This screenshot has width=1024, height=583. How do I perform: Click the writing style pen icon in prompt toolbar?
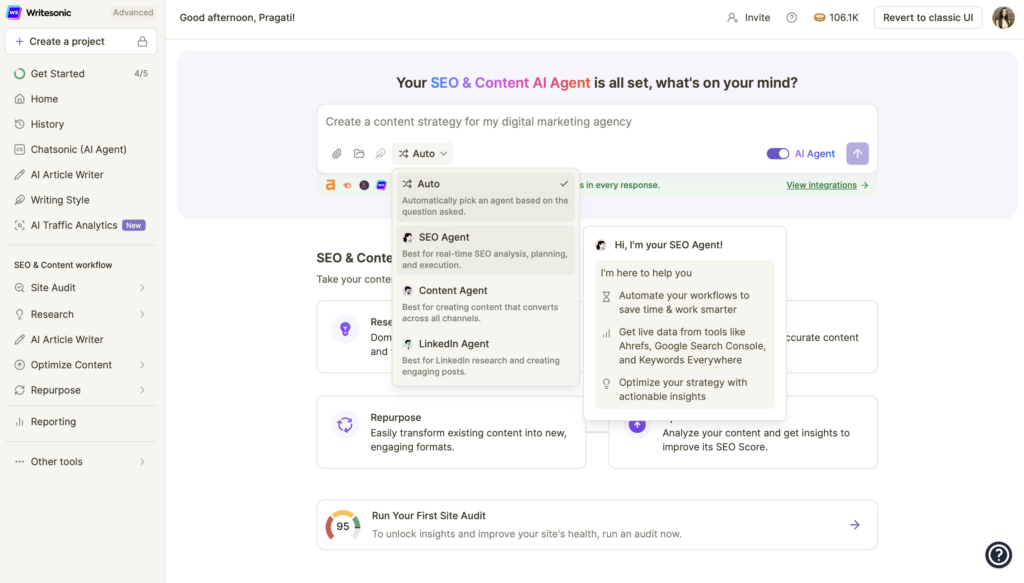(380, 154)
